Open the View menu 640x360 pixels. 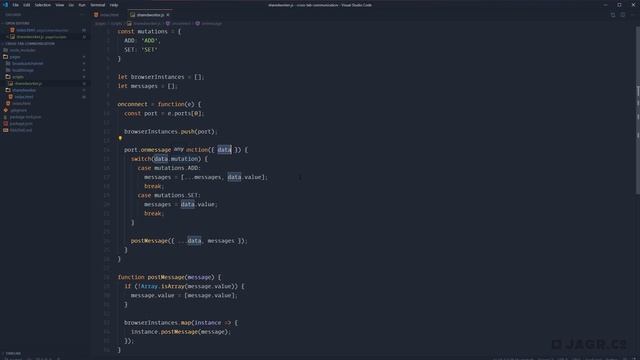point(60,5)
